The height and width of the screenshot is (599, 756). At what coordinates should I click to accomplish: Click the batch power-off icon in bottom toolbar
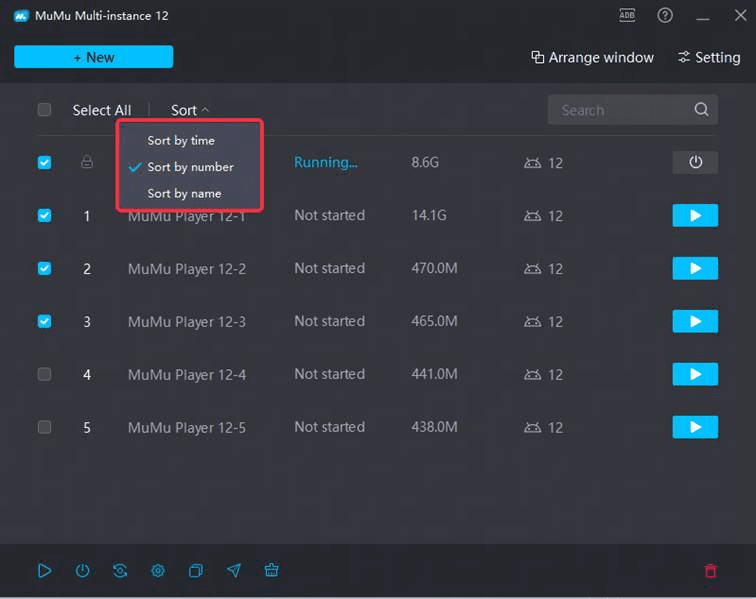pos(82,570)
